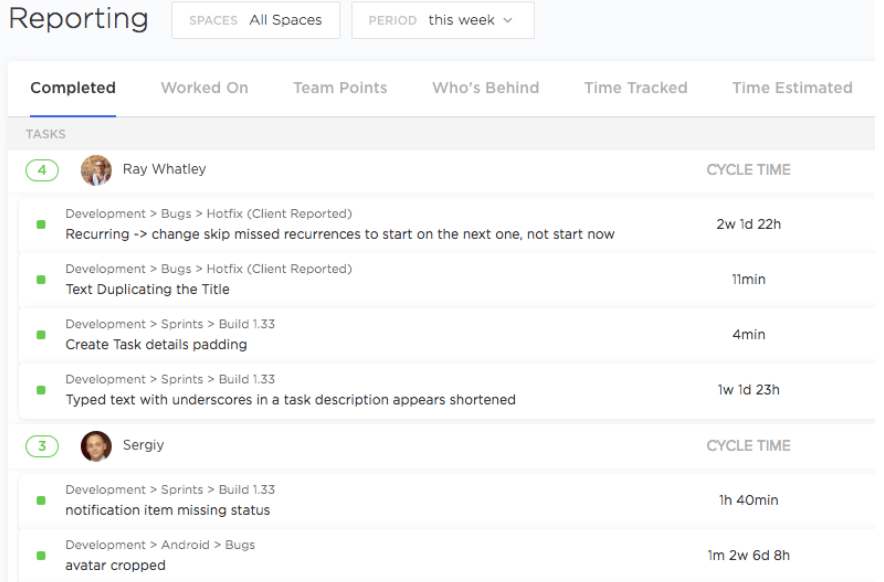This screenshot has width=884, height=582.
Task: Click Ray Whatley's completed count badge showing 4
Action: [42, 170]
